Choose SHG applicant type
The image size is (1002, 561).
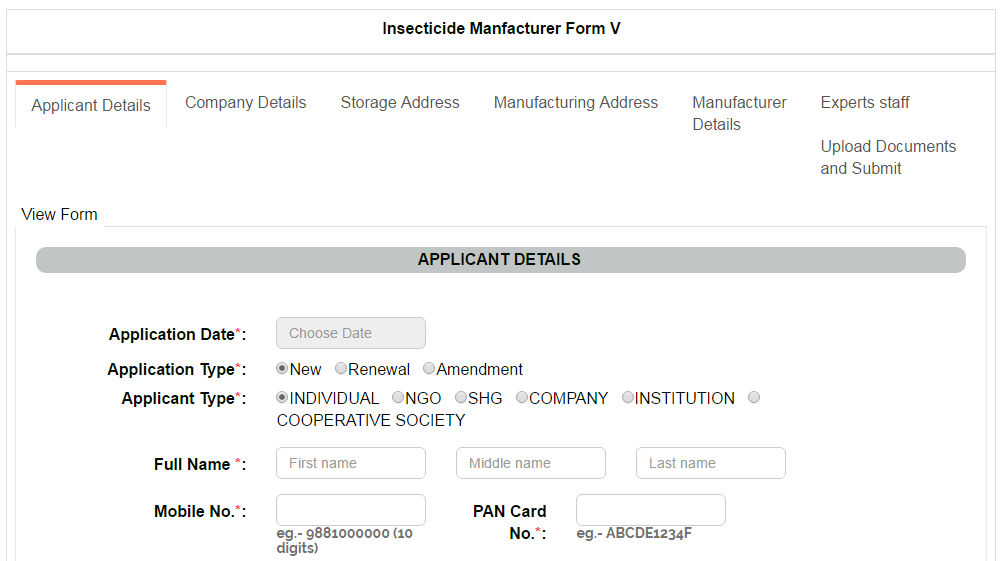click(461, 398)
